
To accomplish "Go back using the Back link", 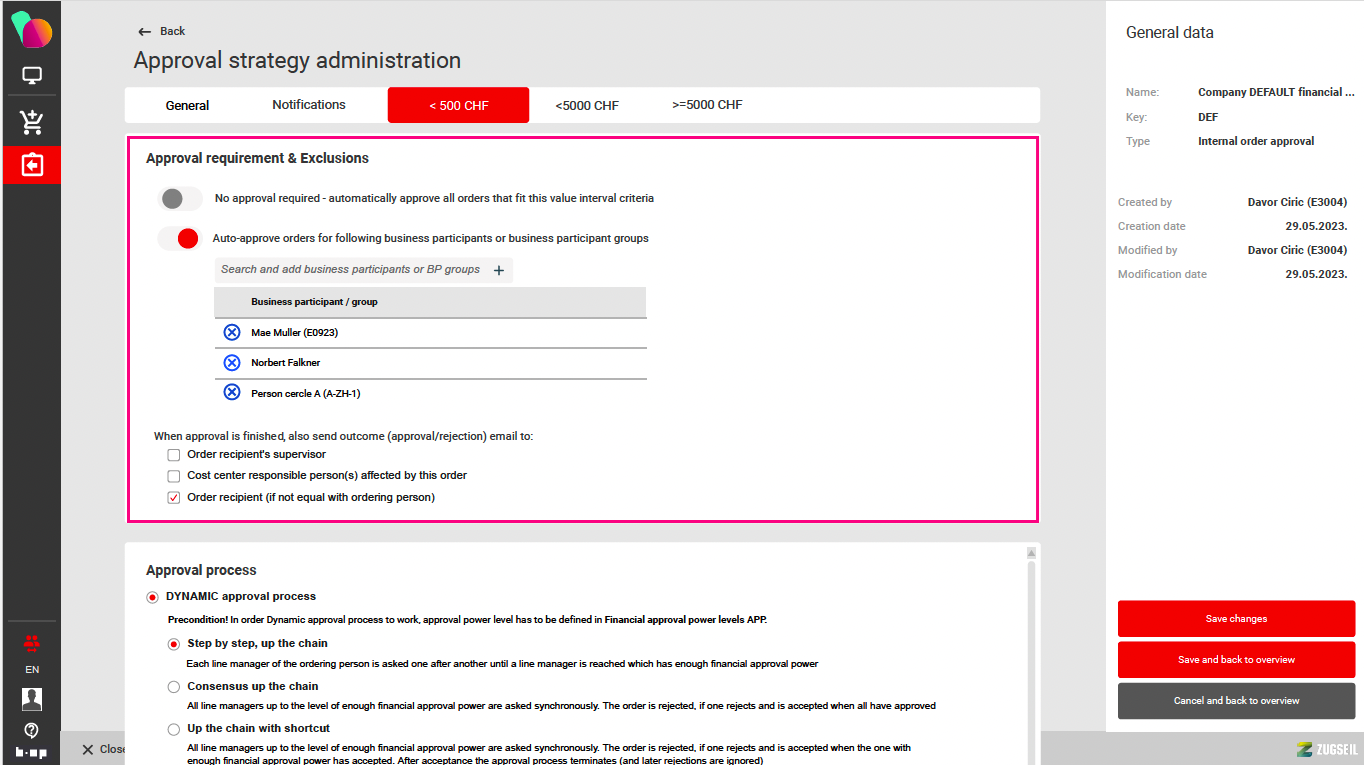I will point(162,32).
